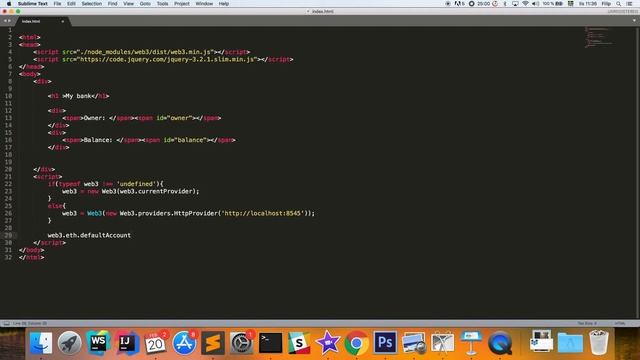The width and height of the screenshot is (640, 360).
Task: Open the Window menu
Action: tap(204, 4)
